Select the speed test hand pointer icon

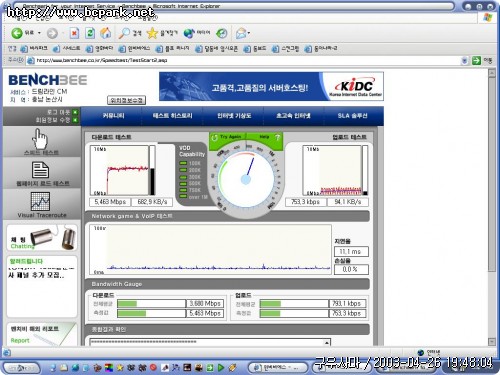tap(40, 139)
